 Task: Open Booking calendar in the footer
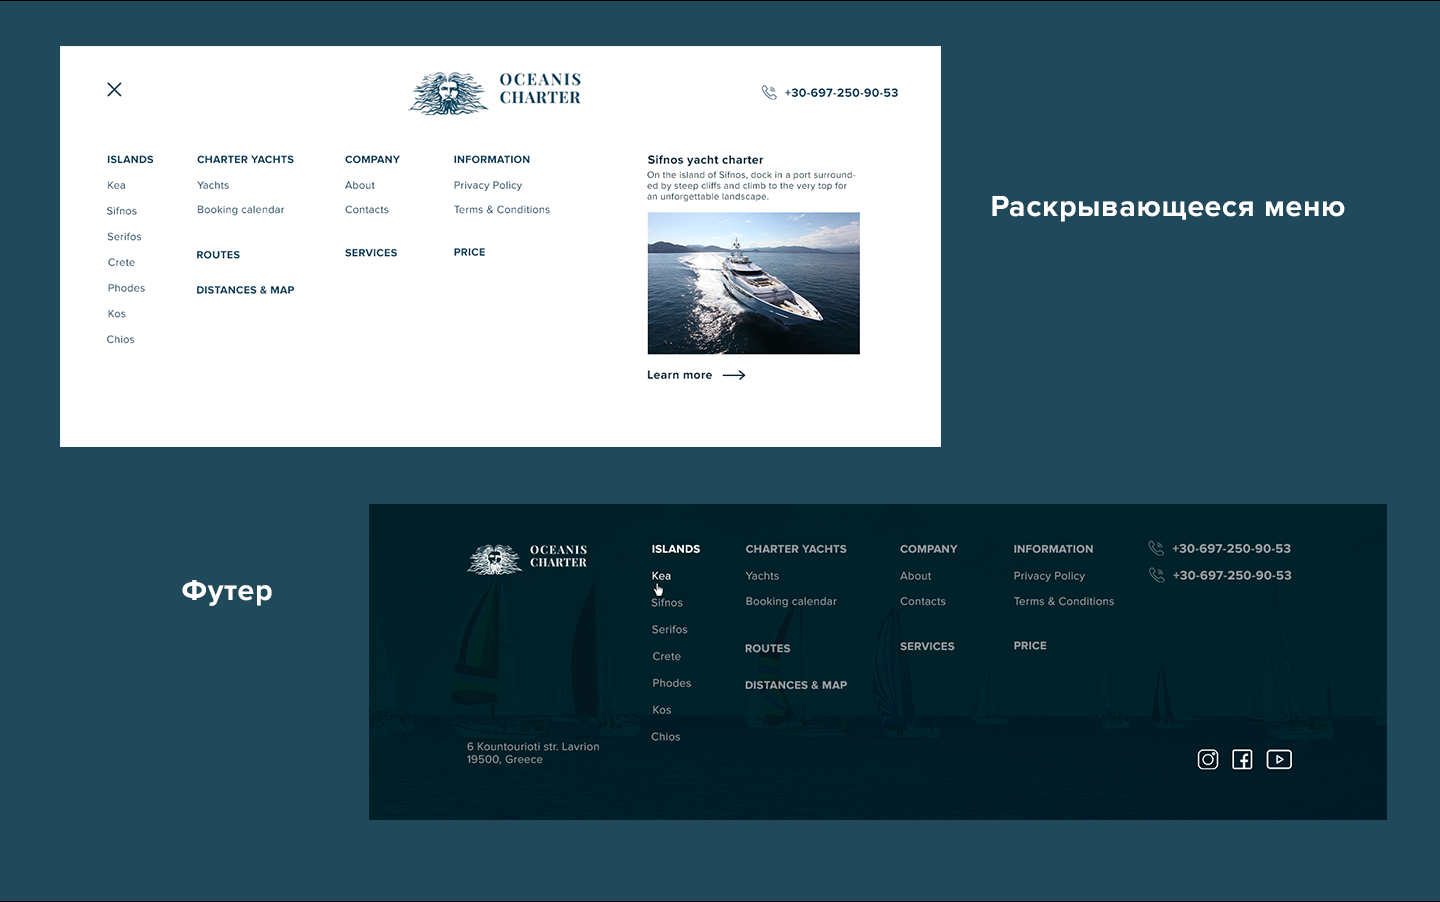tap(791, 602)
